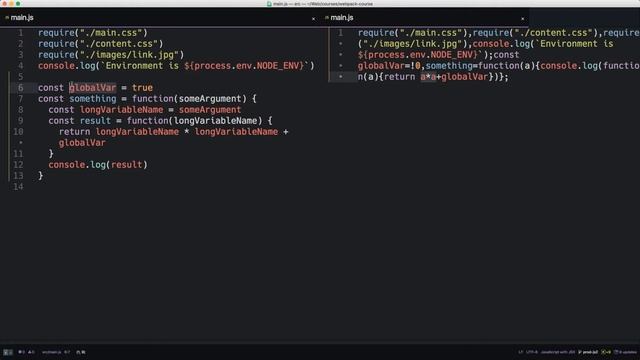
Task: Click 'result' variable on line 9
Action: tap(95, 121)
